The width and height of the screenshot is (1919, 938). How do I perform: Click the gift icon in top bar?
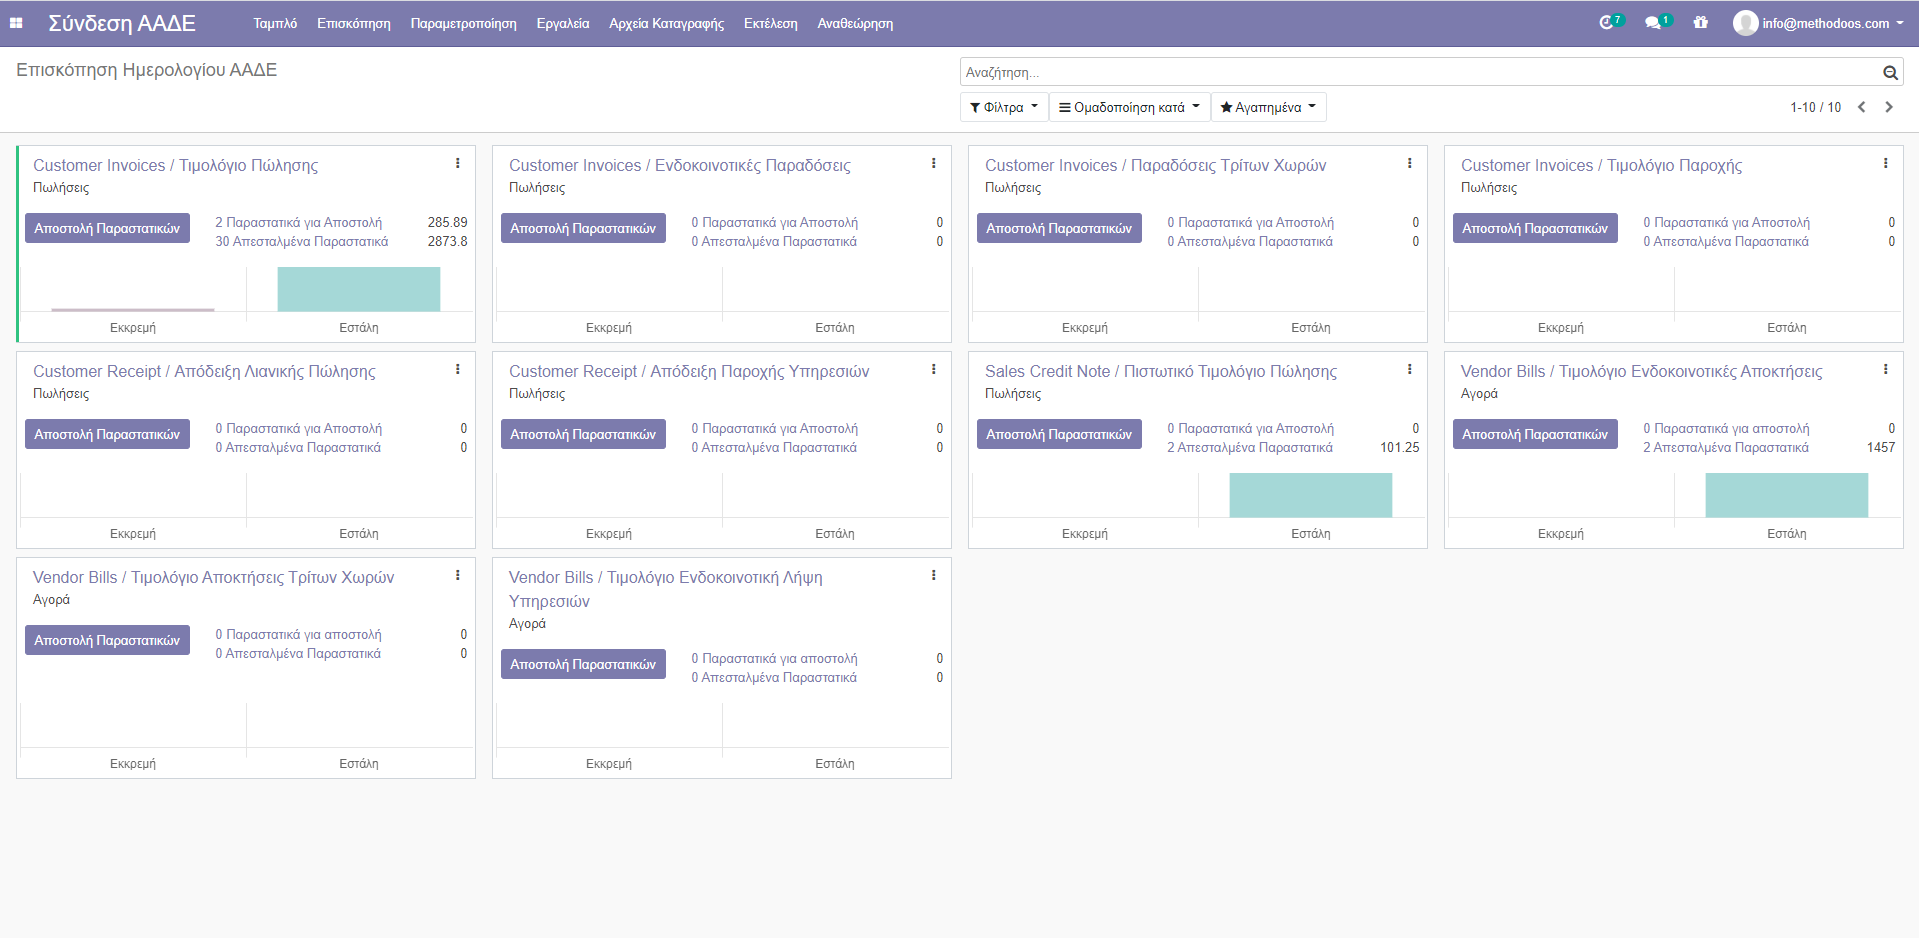1701,23
